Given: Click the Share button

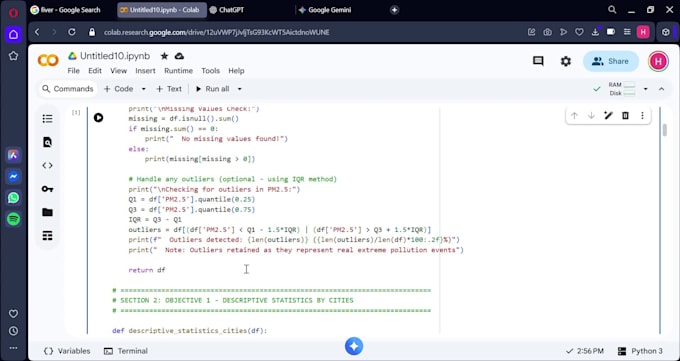Looking at the screenshot, I should (x=611, y=61).
